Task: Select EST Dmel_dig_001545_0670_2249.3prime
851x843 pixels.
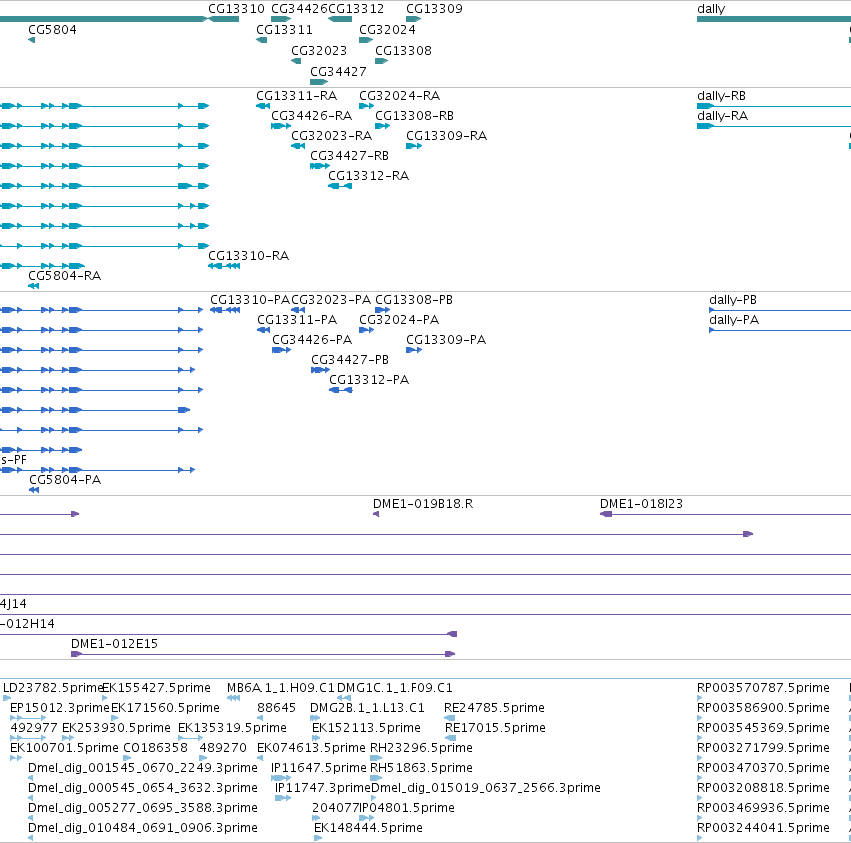Action: pyautogui.click(x=143, y=768)
